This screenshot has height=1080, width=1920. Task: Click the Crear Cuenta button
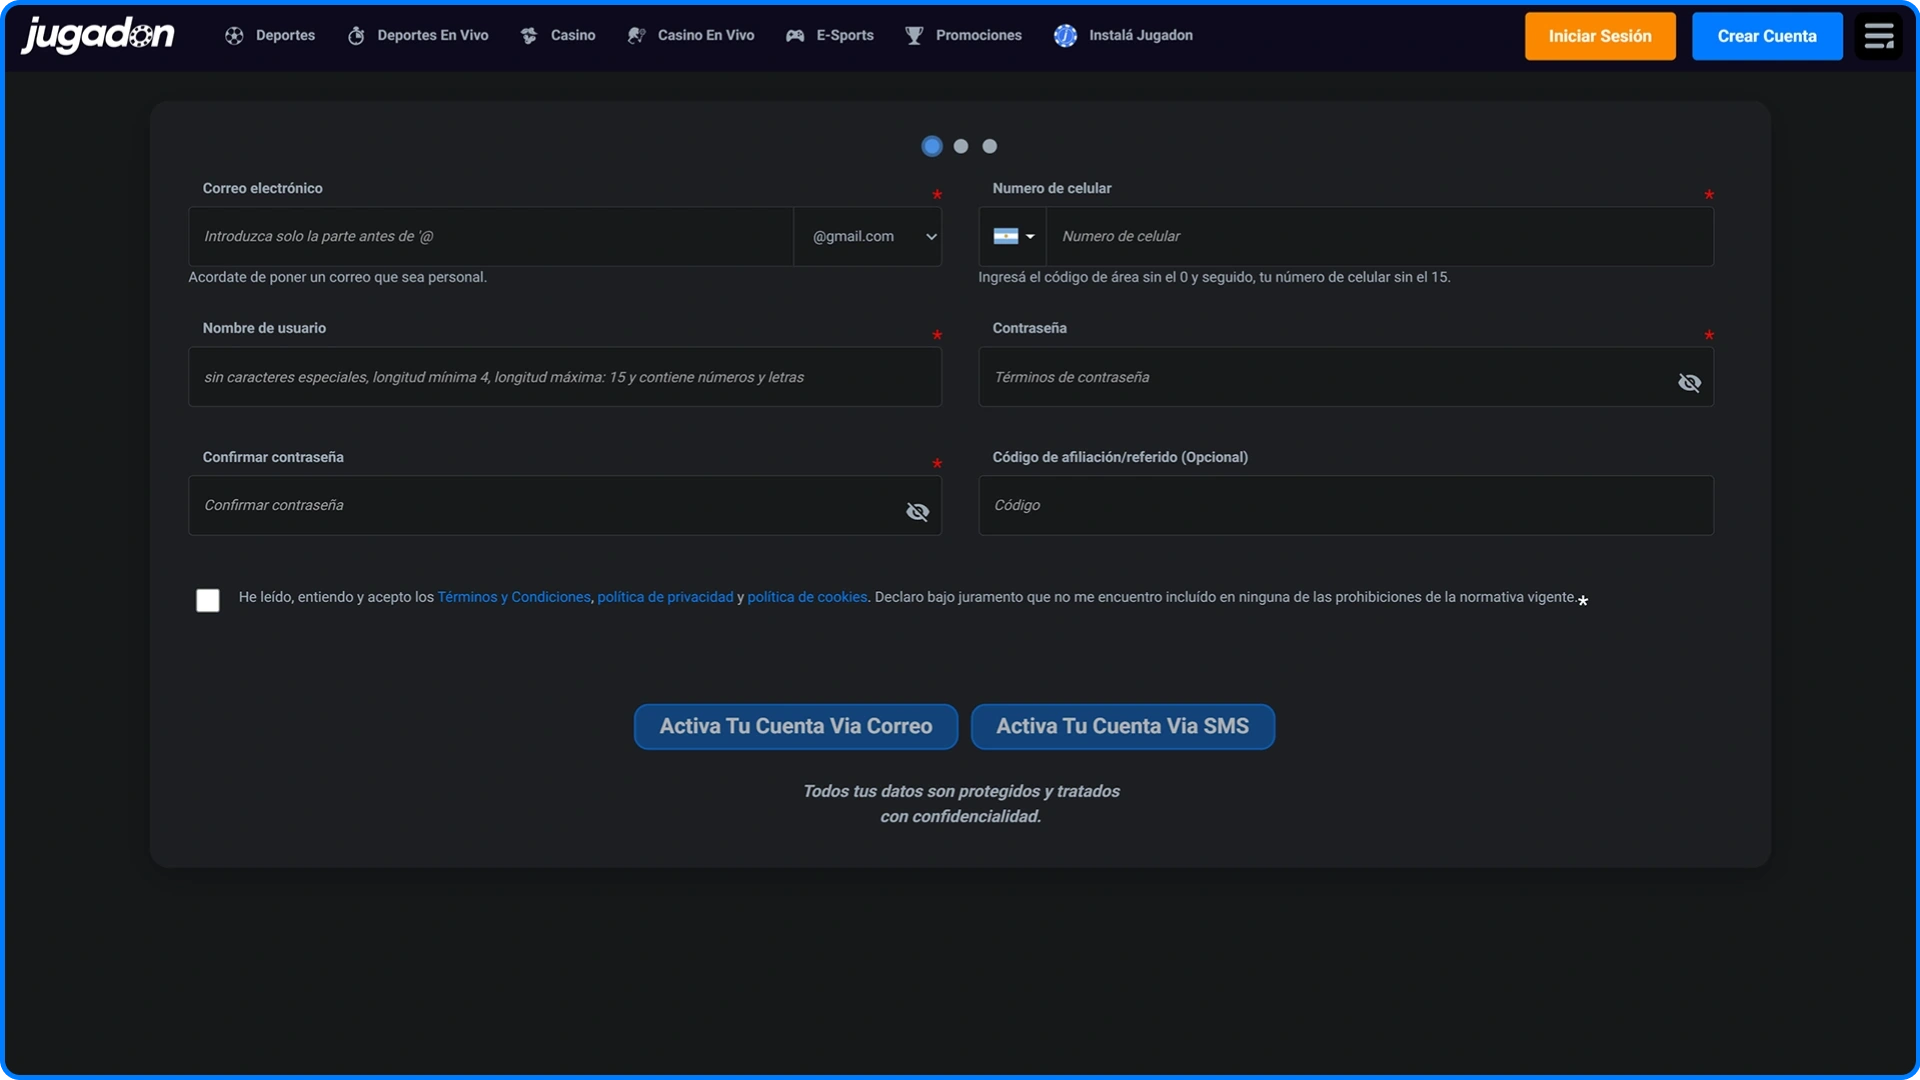point(1767,36)
